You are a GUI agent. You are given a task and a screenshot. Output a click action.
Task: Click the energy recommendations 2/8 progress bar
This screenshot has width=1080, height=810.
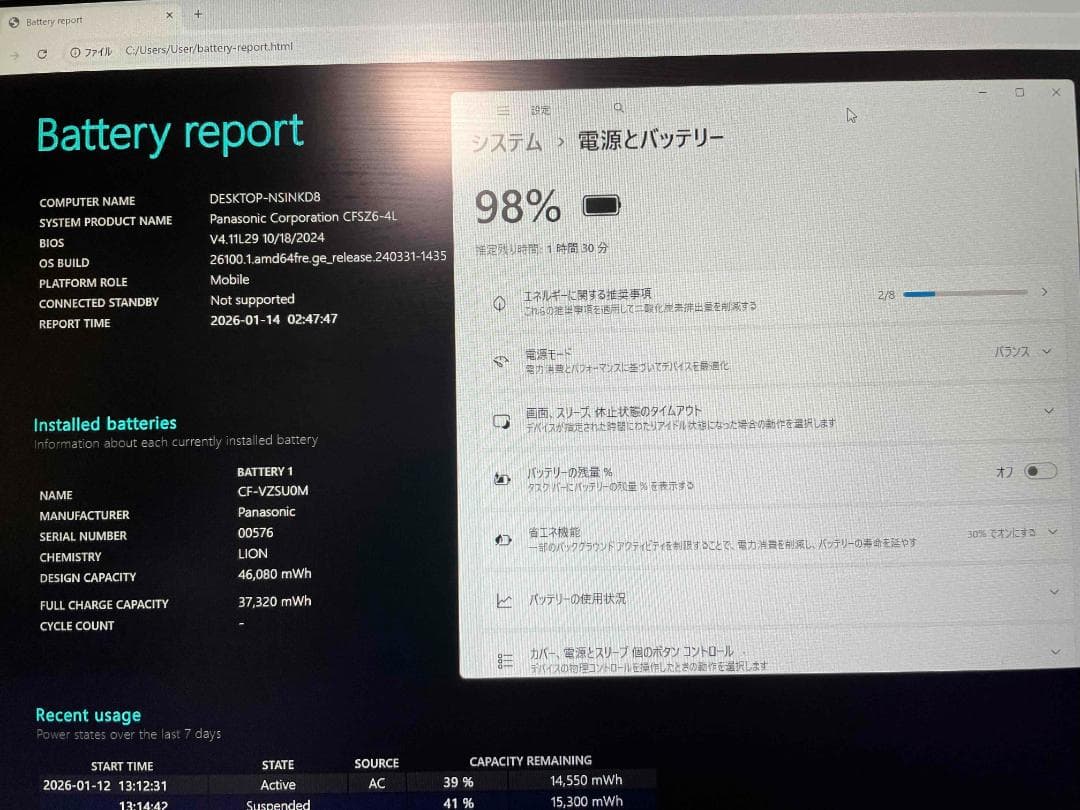tap(963, 294)
